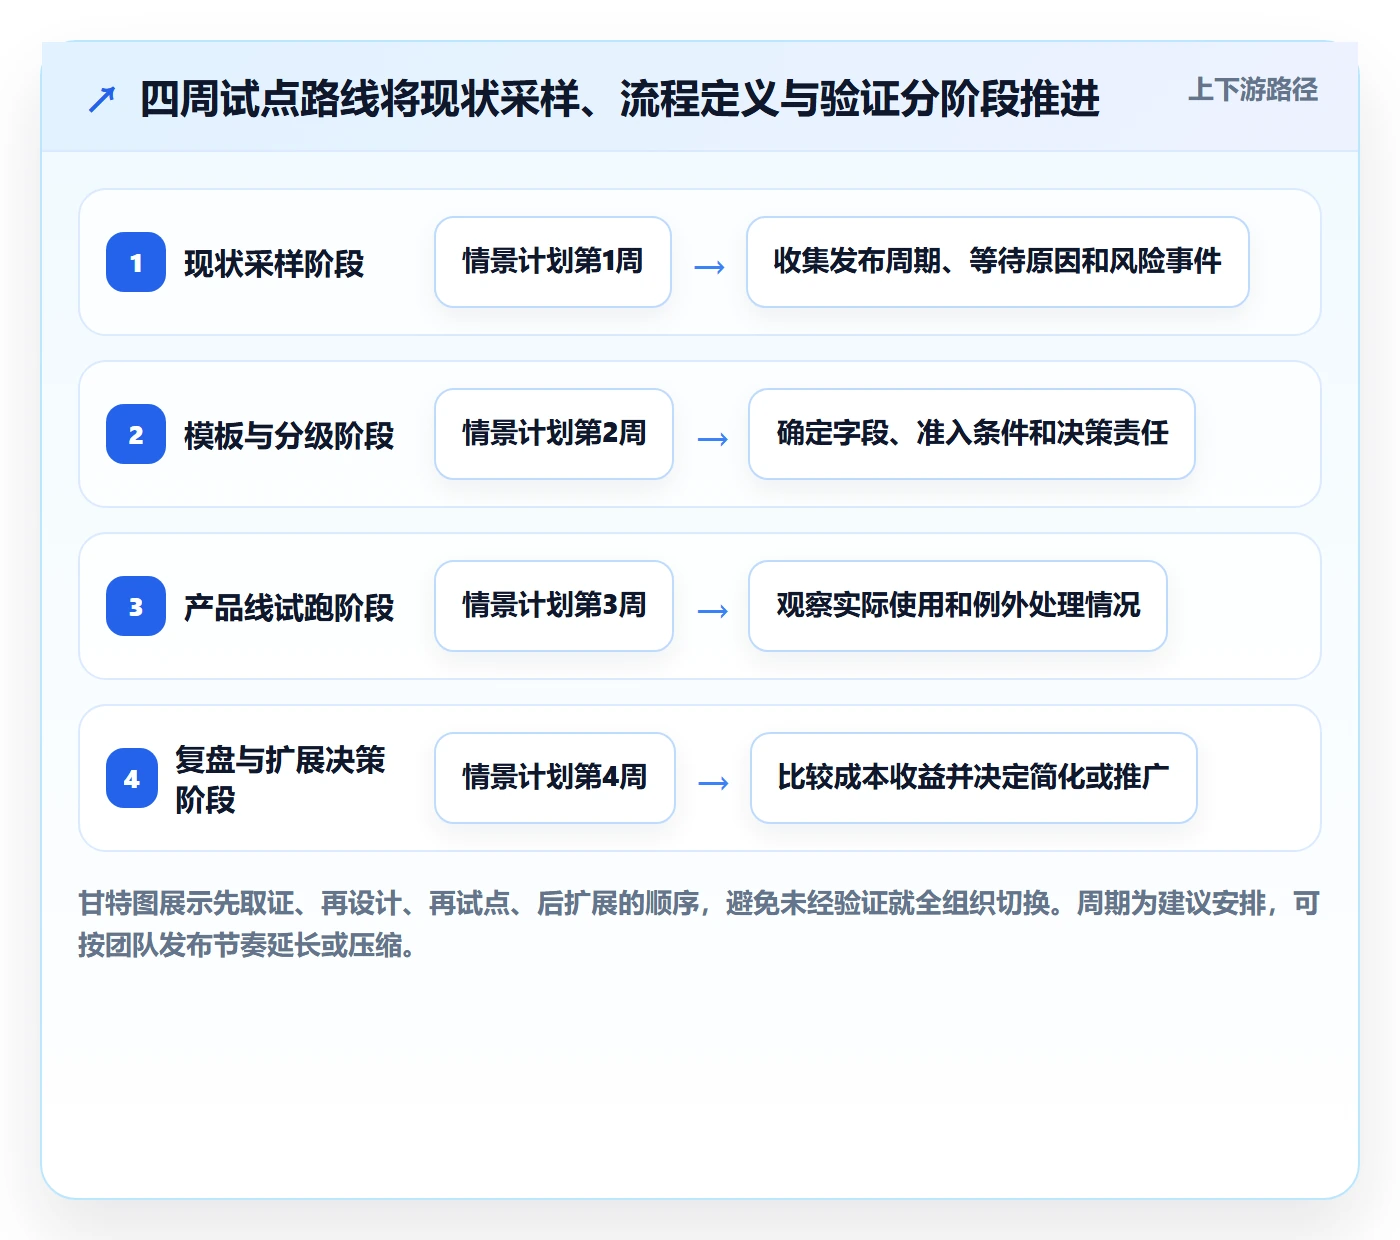Click the number 1 step badge
The width and height of the screenshot is (1400, 1240).
136,262
